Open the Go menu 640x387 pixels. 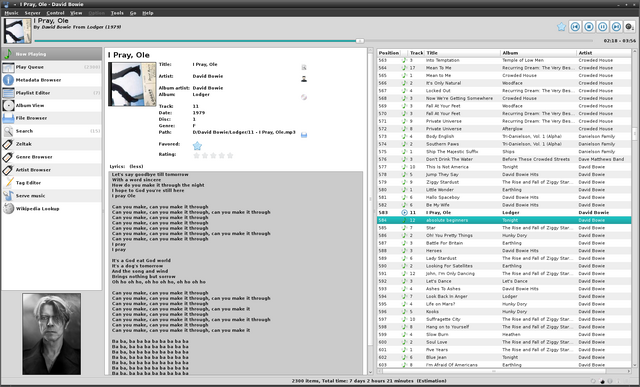[x=133, y=13]
